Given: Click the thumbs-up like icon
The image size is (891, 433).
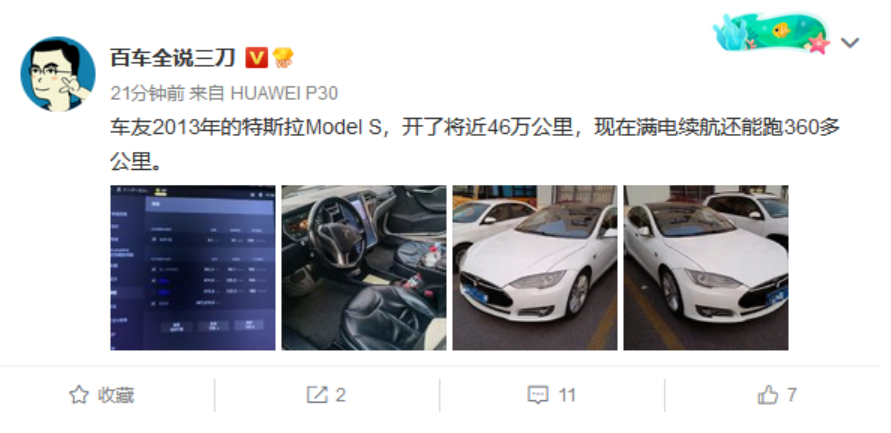Looking at the screenshot, I should point(768,395).
